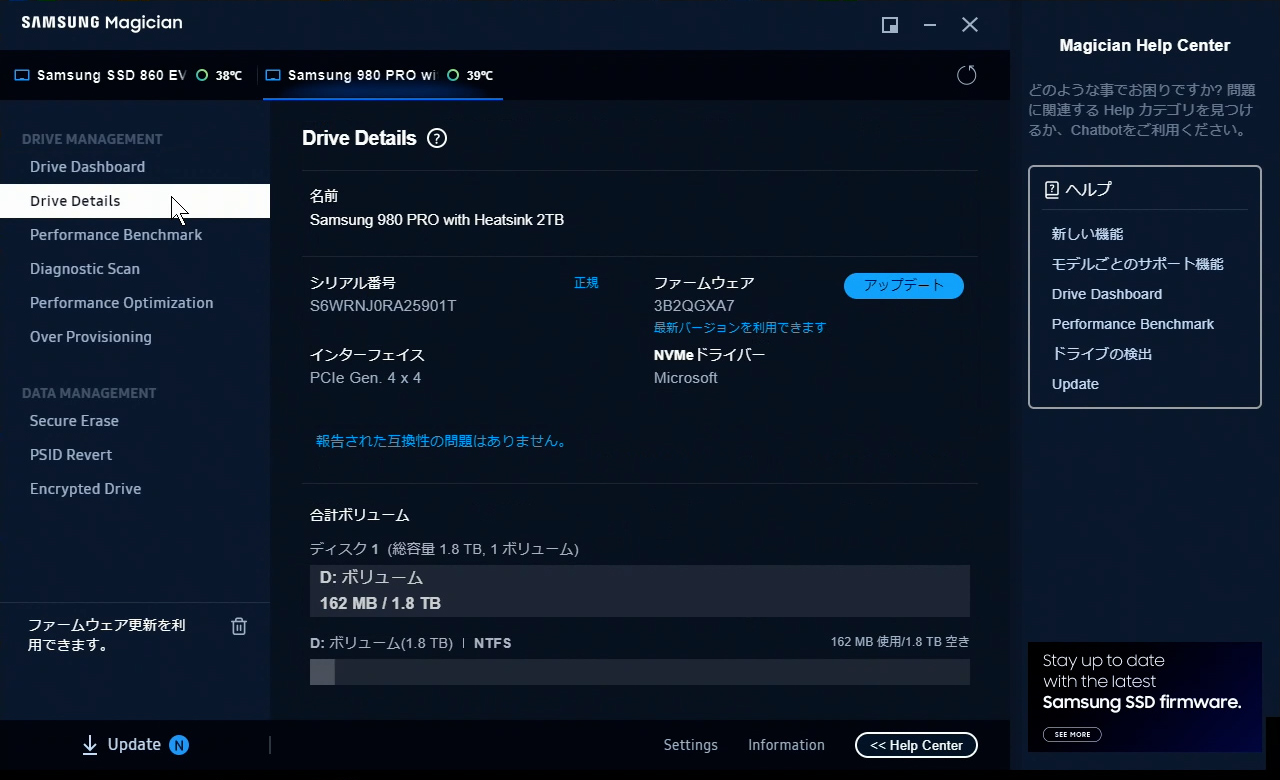Select the D: ボリューム 162 MB / 1.8 TB block

(x=640, y=591)
